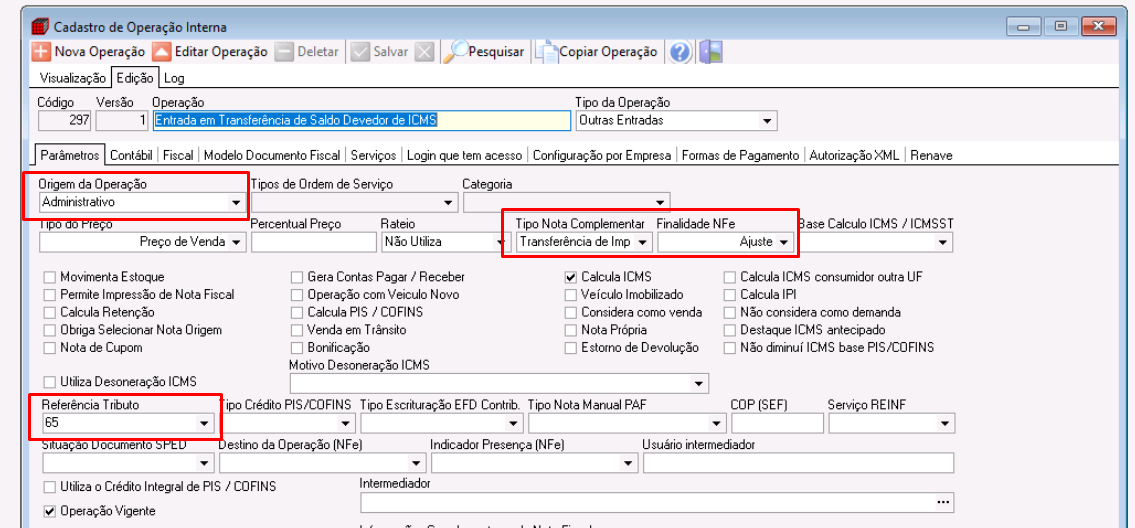Open the Tipo Nota Complementar dropdown
Viewport: 1135px width, 528px height.
coord(641,243)
